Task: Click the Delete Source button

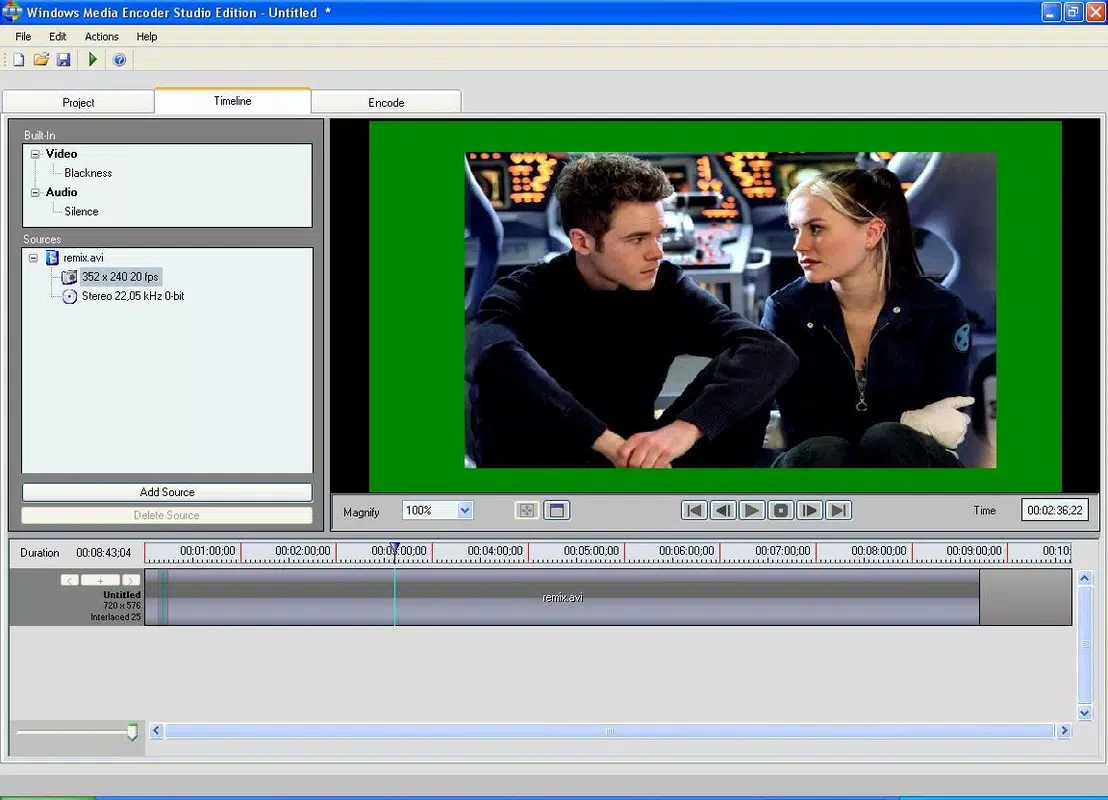Action: pyautogui.click(x=167, y=515)
